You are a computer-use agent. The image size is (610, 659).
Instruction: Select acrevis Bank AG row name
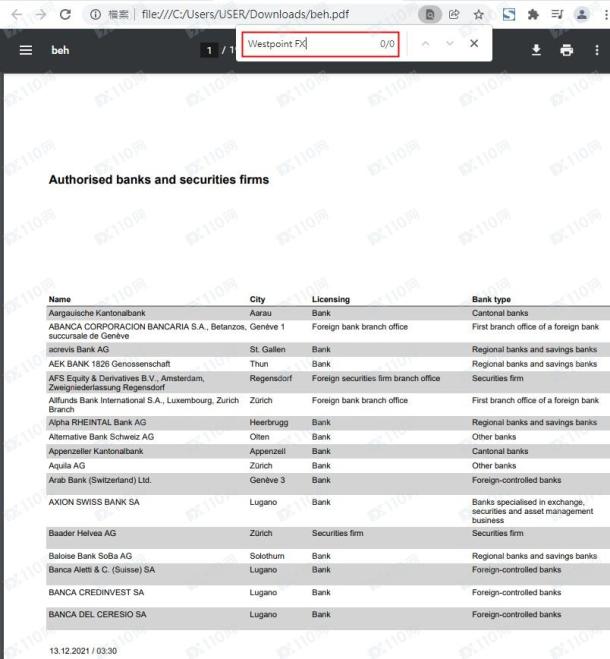[x=79, y=350]
